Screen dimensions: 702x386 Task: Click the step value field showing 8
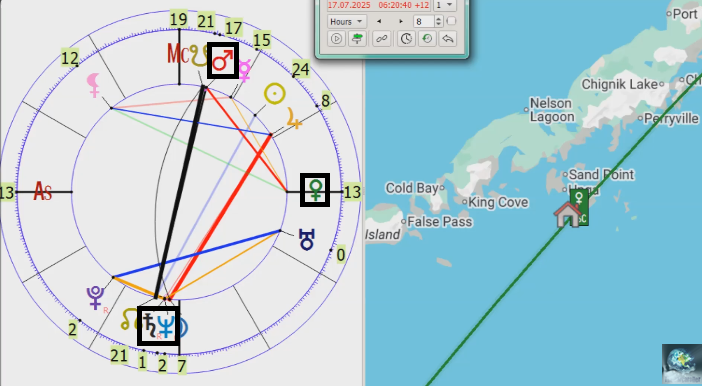coord(424,21)
